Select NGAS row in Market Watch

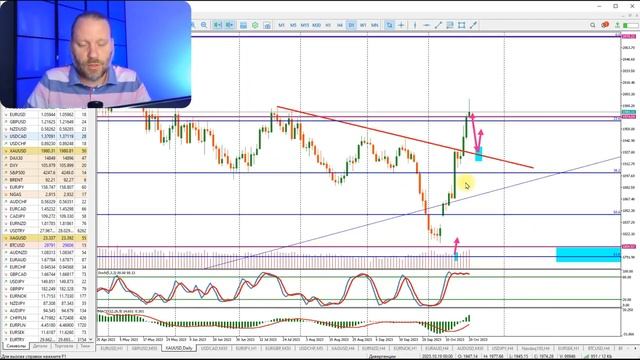pyautogui.click(x=46, y=195)
